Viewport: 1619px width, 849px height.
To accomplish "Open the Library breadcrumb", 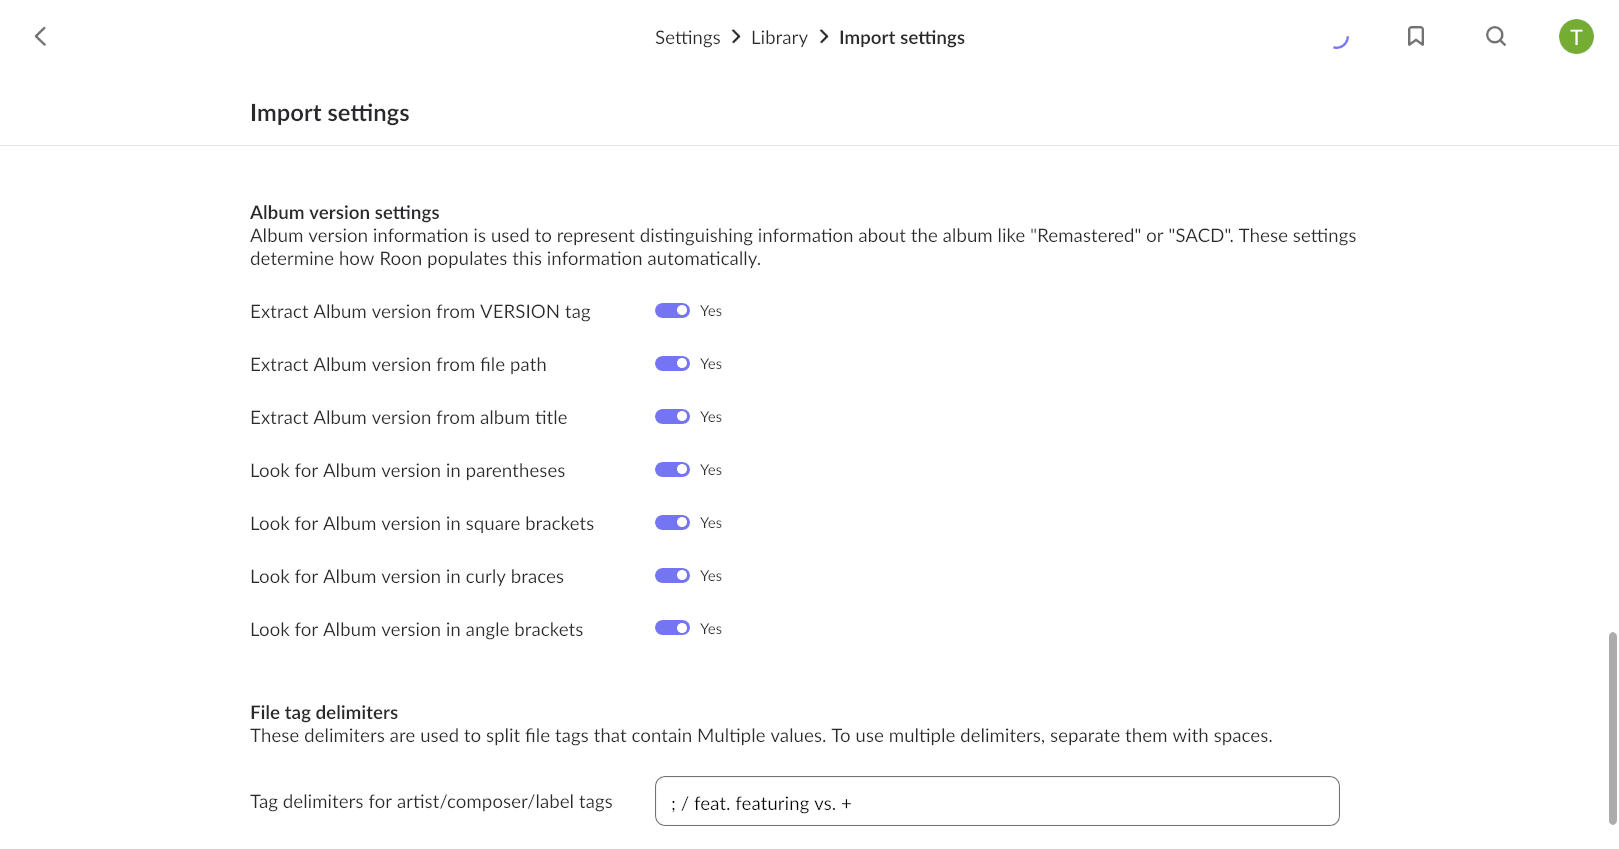I will click(x=779, y=38).
